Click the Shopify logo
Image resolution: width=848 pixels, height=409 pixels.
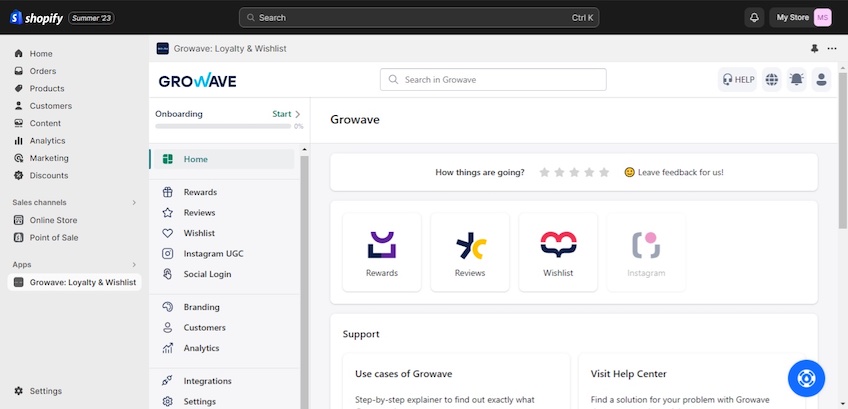tap(36, 18)
